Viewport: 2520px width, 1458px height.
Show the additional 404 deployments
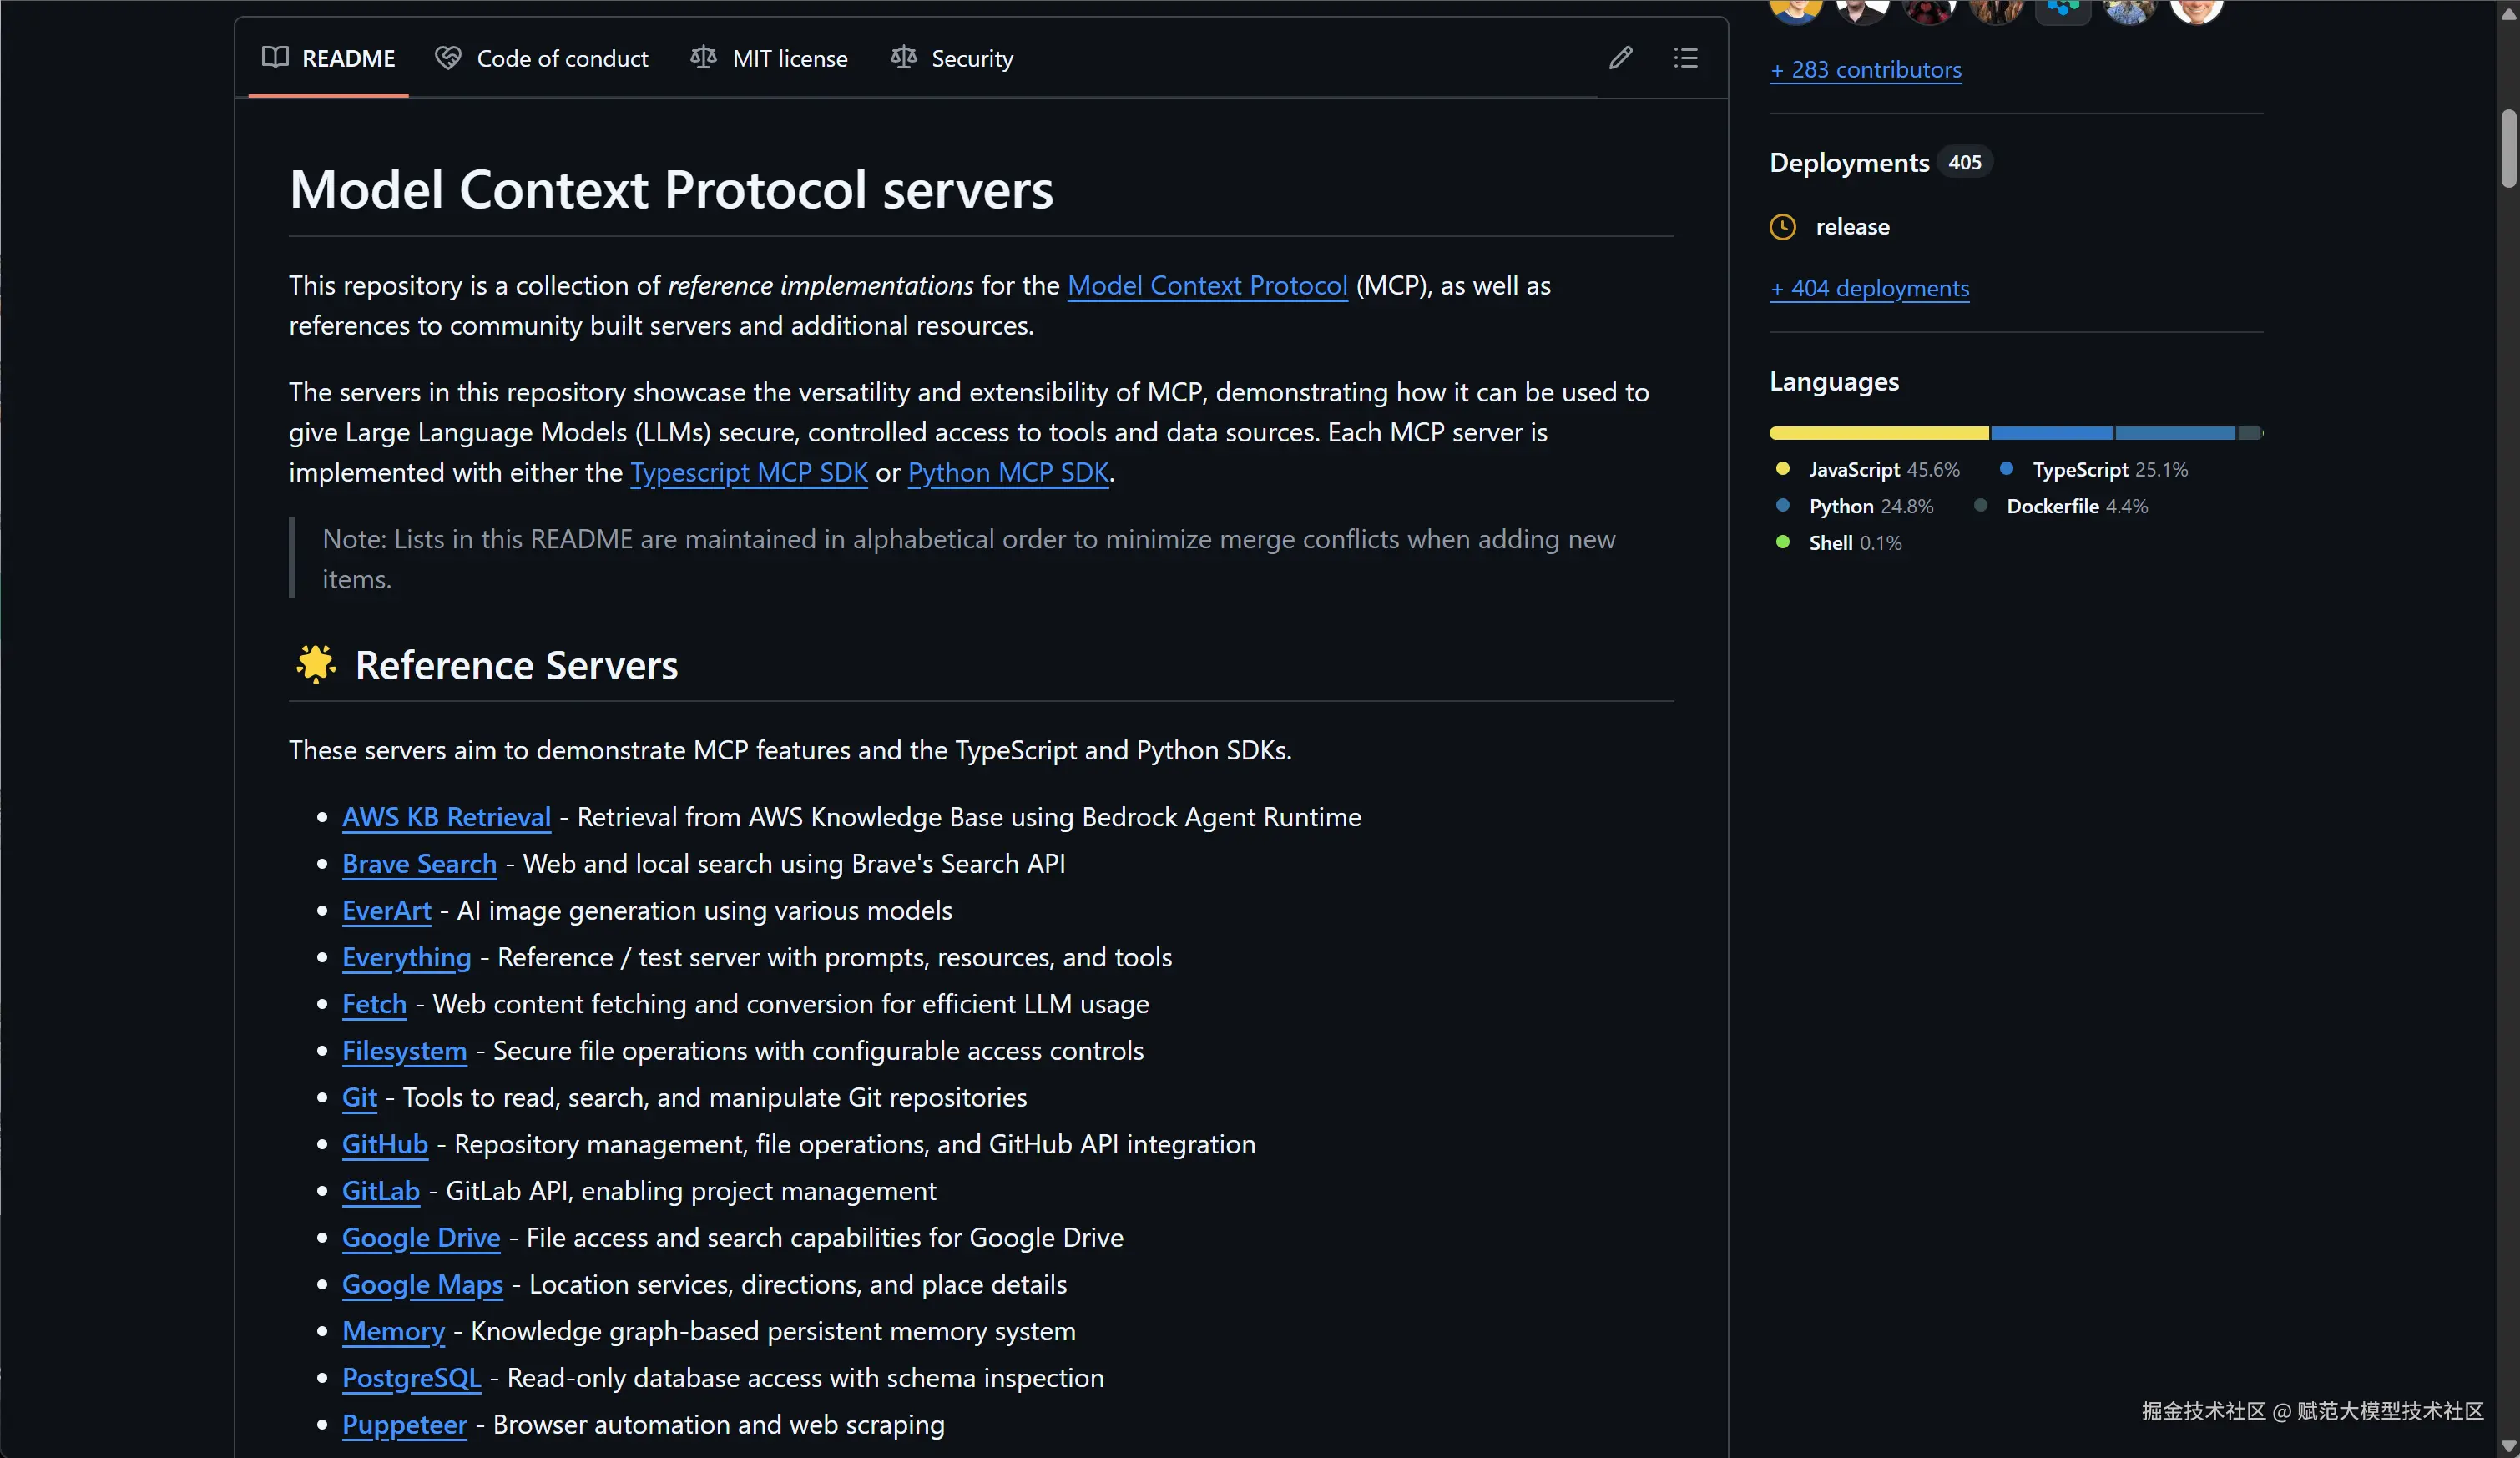1869,288
